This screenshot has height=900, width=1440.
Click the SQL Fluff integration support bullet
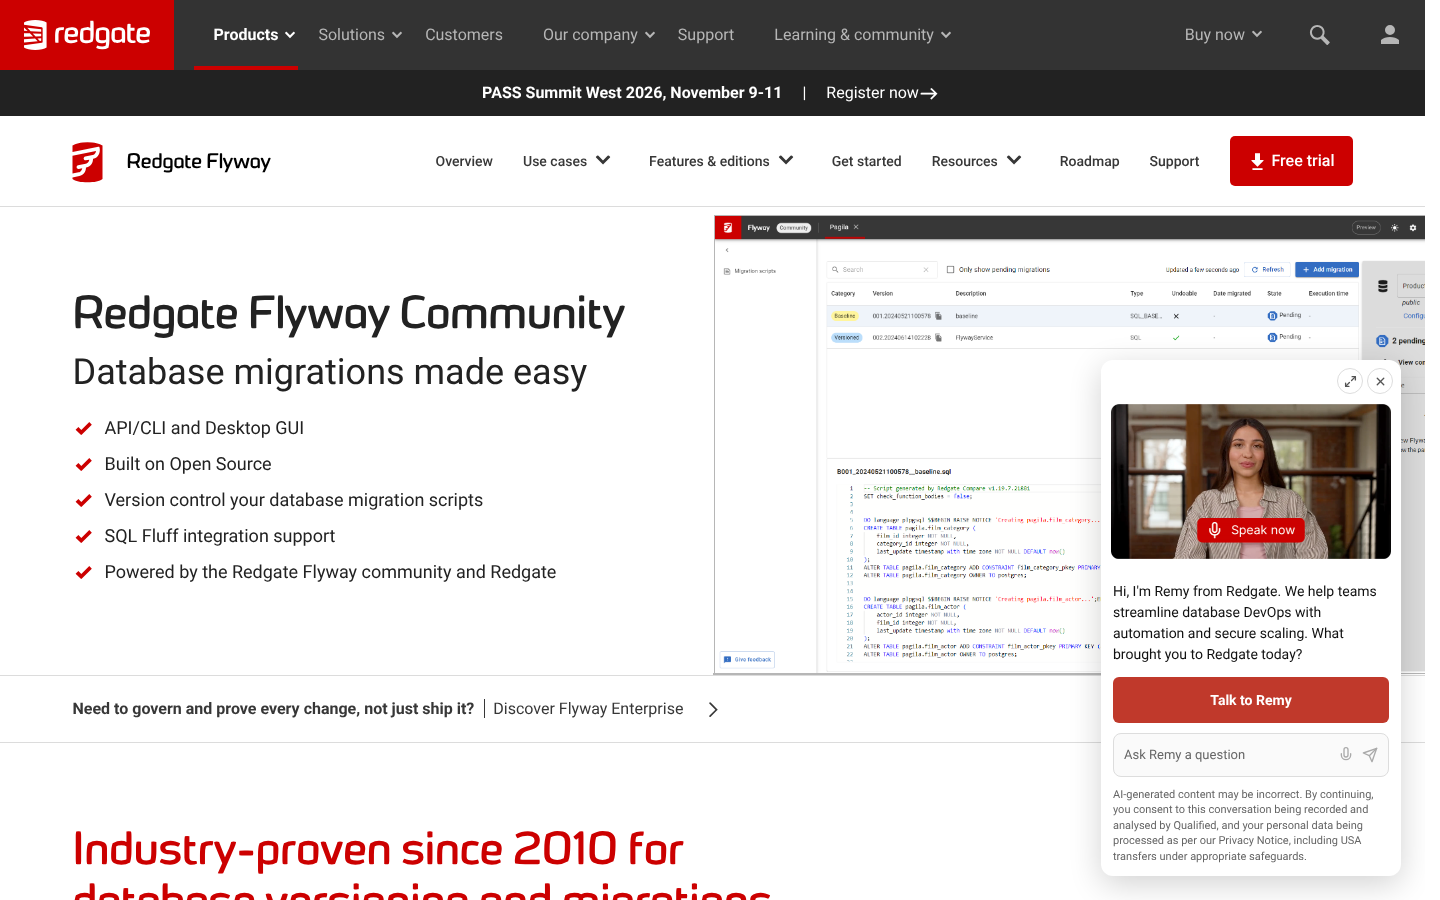220,536
